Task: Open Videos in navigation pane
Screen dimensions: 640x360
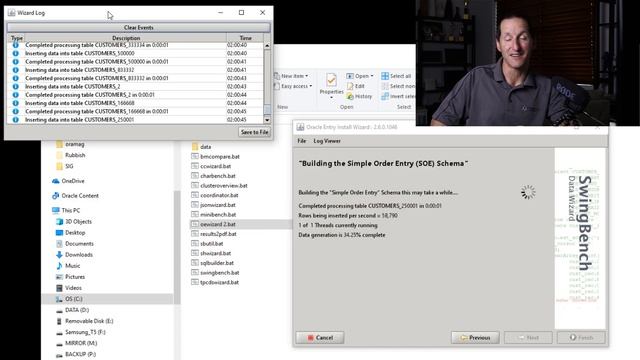Action: pyautogui.click(x=69, y=288)
